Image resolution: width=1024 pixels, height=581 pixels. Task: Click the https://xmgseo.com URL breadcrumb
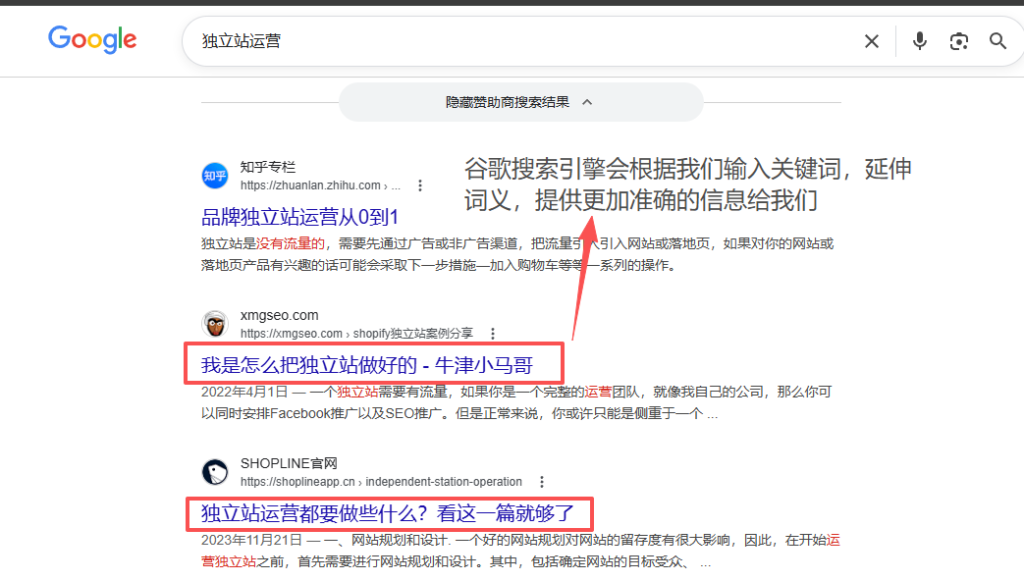[x=292, y=334]
